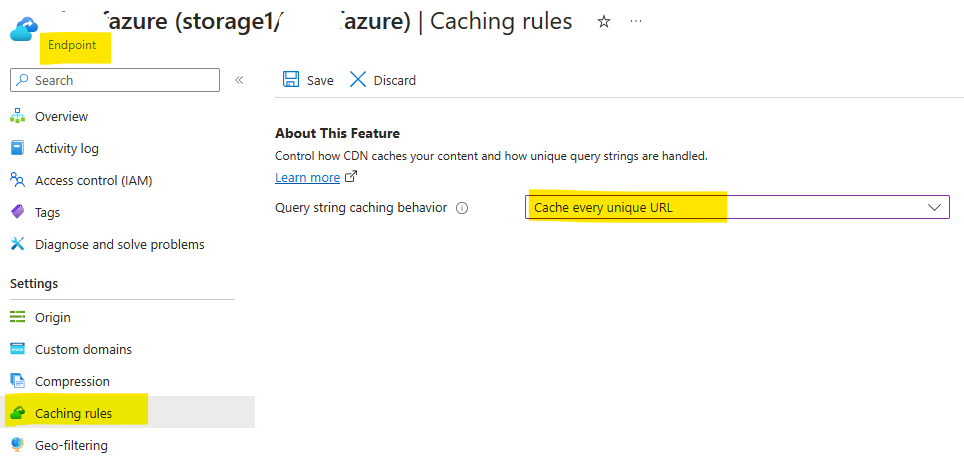Open the Cache every unique URL combo box

[737, 207]
